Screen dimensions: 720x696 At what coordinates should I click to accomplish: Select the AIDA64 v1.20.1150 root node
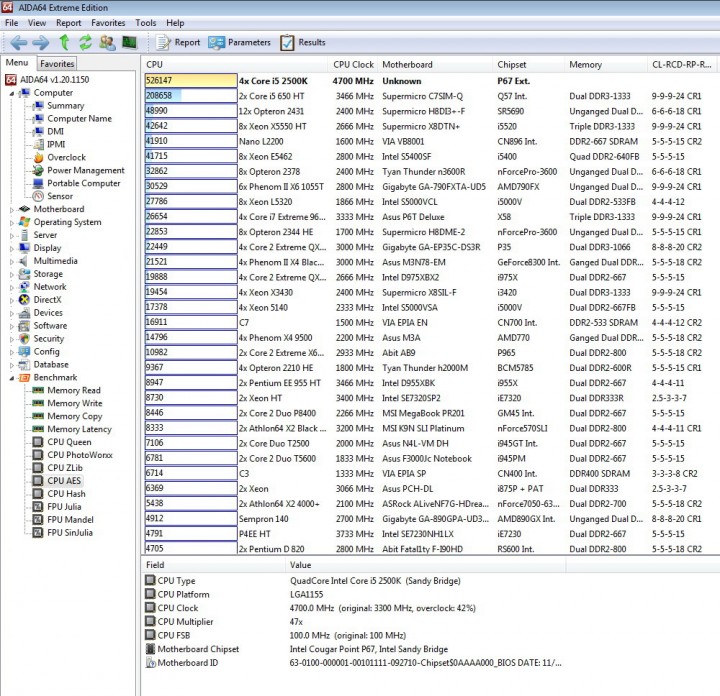55,80
